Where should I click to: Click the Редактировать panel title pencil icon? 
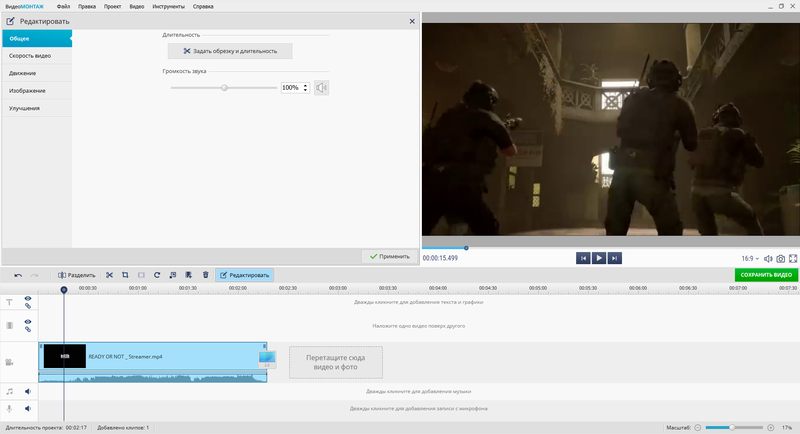coord(10,21)
